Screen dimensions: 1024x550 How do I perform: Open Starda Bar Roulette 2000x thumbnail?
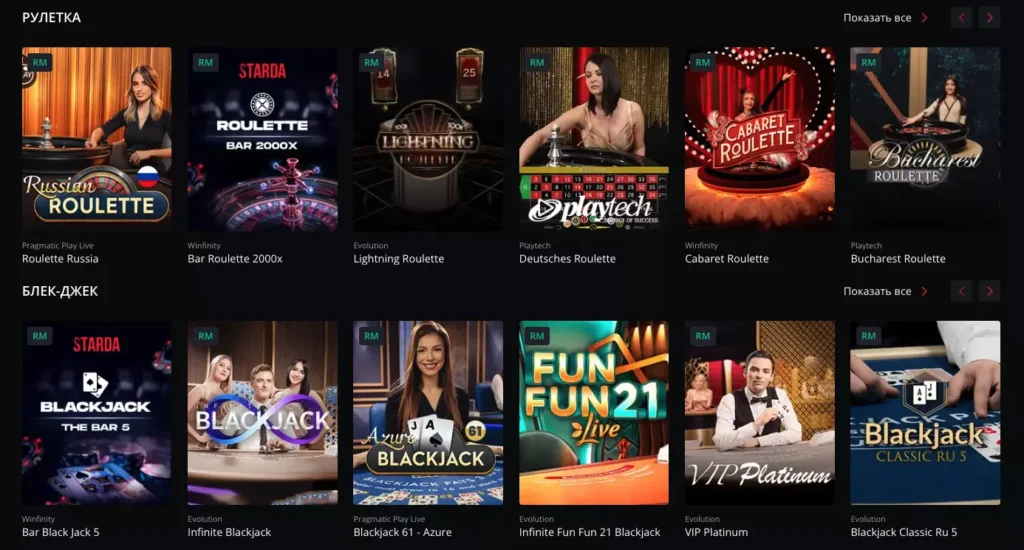click(x=263, y=138)
